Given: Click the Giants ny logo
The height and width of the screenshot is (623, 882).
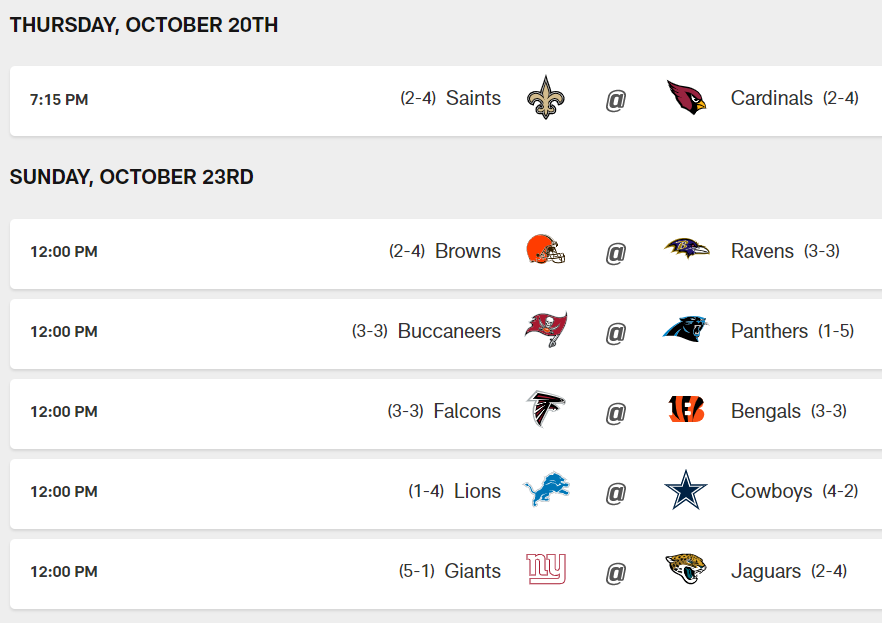Looking at the screenshot, I should [x=546, y=570].
